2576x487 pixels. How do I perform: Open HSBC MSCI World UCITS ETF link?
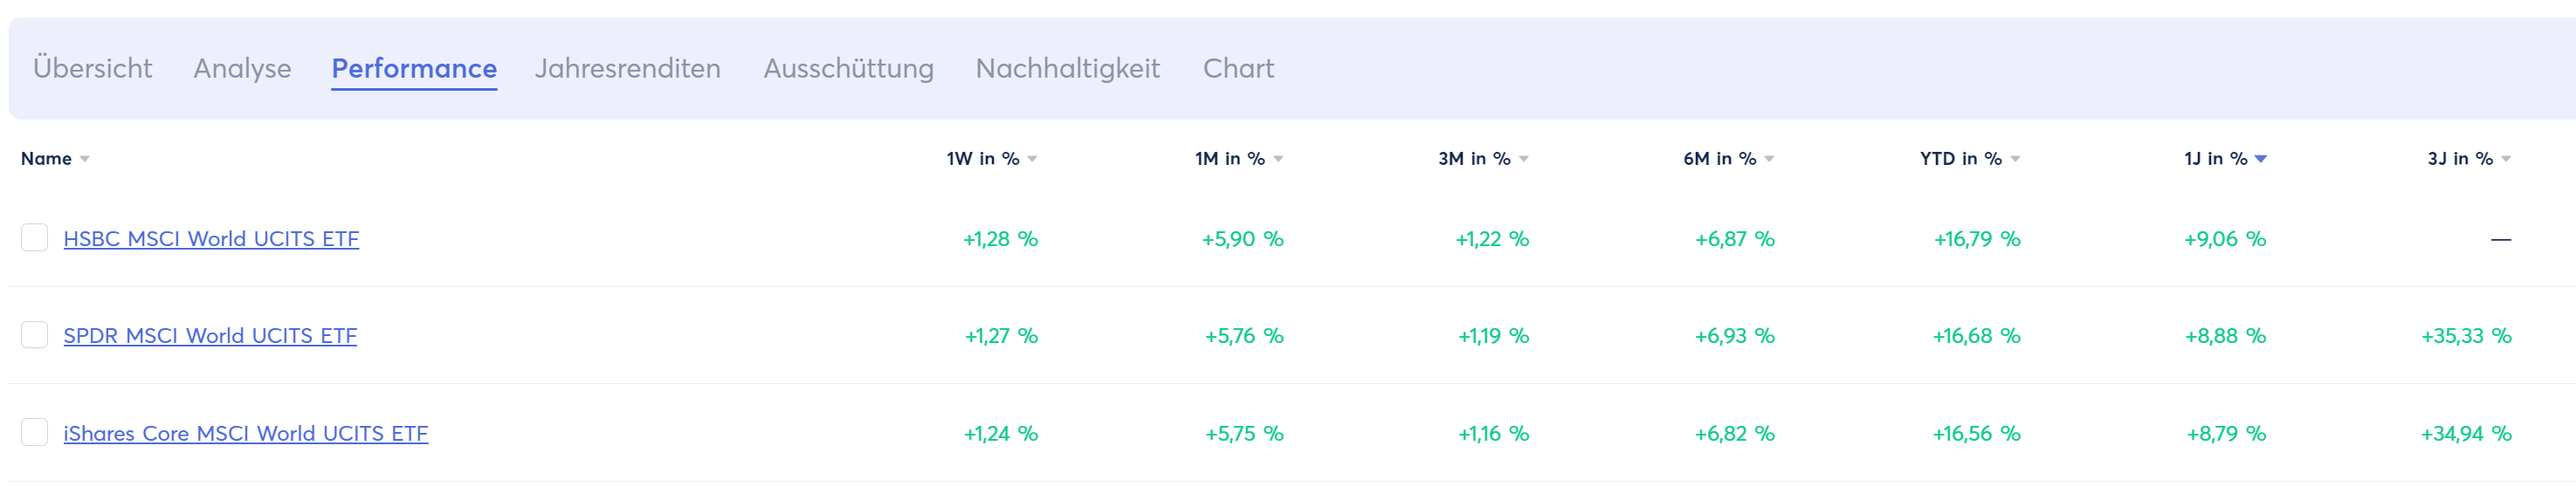[x=211, y=239]
